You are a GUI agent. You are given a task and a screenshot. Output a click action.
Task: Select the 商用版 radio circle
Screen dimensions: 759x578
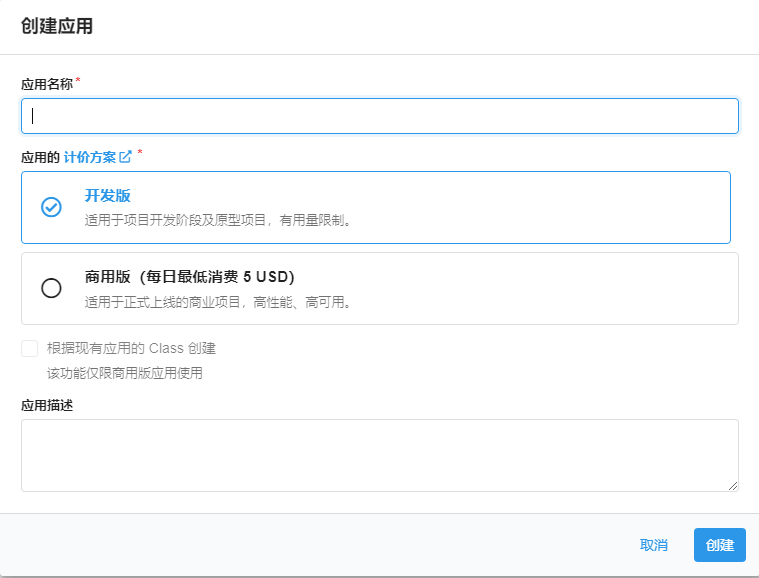(51, 288)
